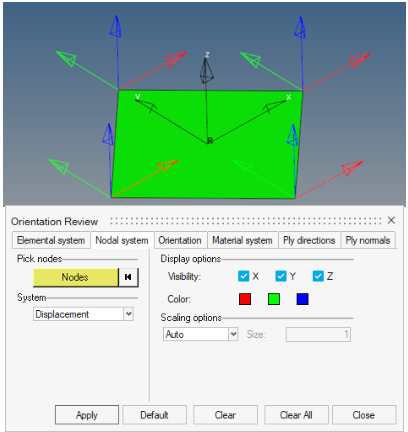This screenshot has height=432, width=408.
Task: Click the Clear All button
Action: click(x=296, y=415)
